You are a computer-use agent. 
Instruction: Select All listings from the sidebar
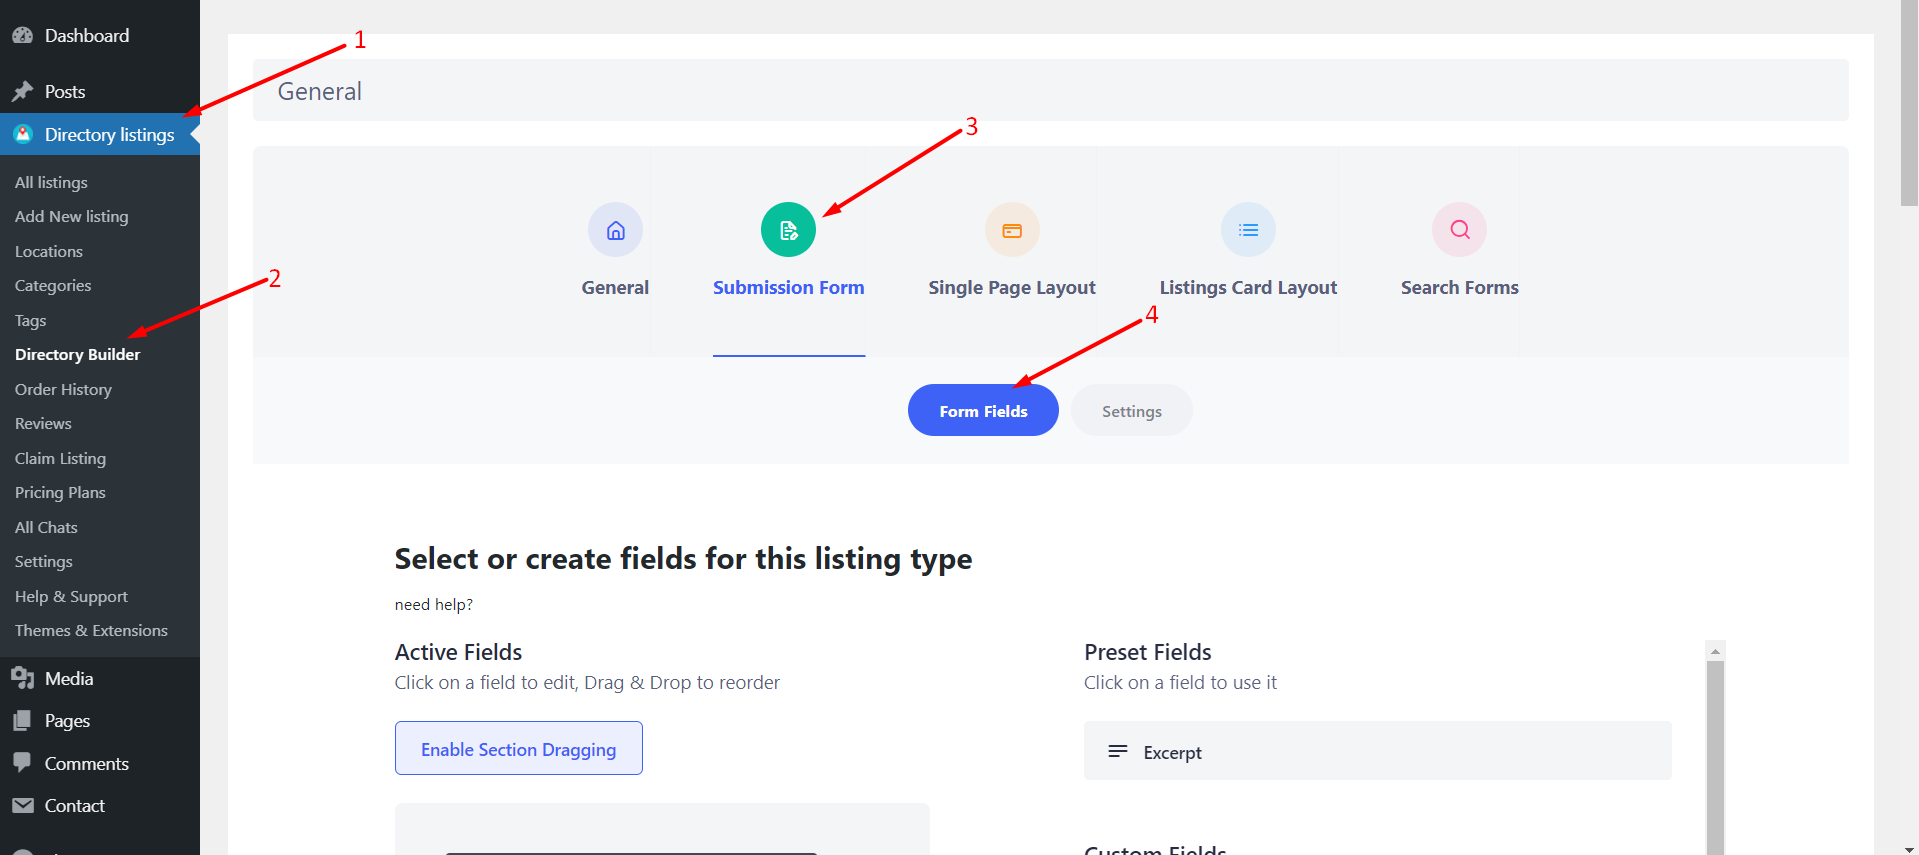pyautogui.click(x=51, y=182)
